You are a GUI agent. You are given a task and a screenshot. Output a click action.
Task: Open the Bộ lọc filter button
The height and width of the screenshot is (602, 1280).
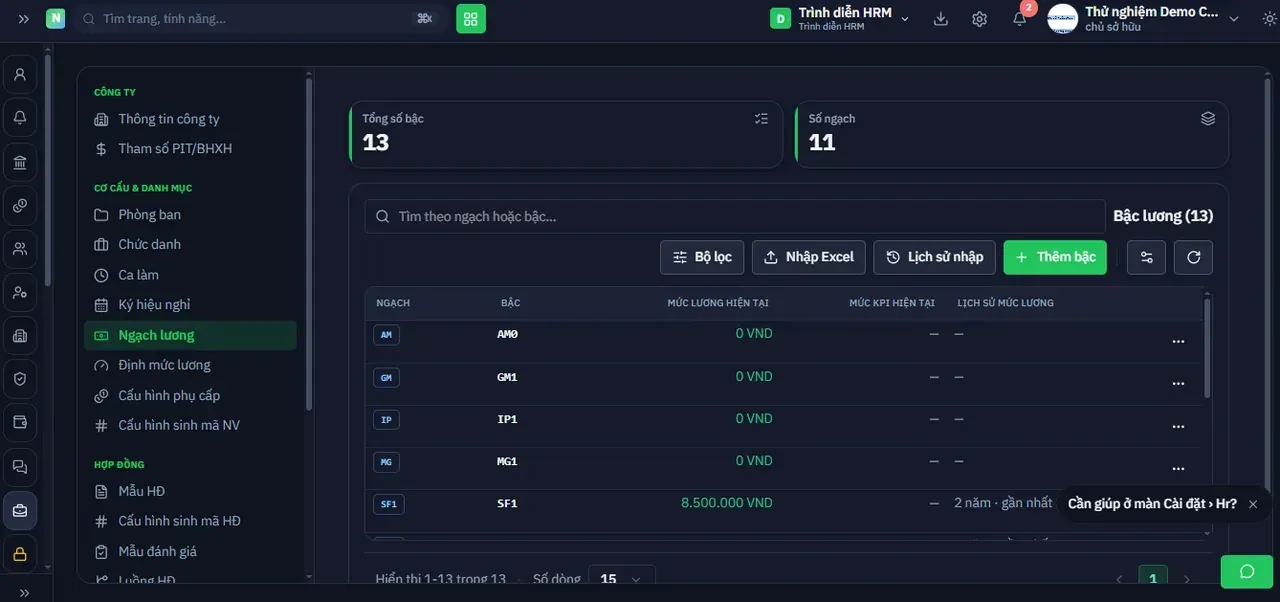click(x=702, y=257)
